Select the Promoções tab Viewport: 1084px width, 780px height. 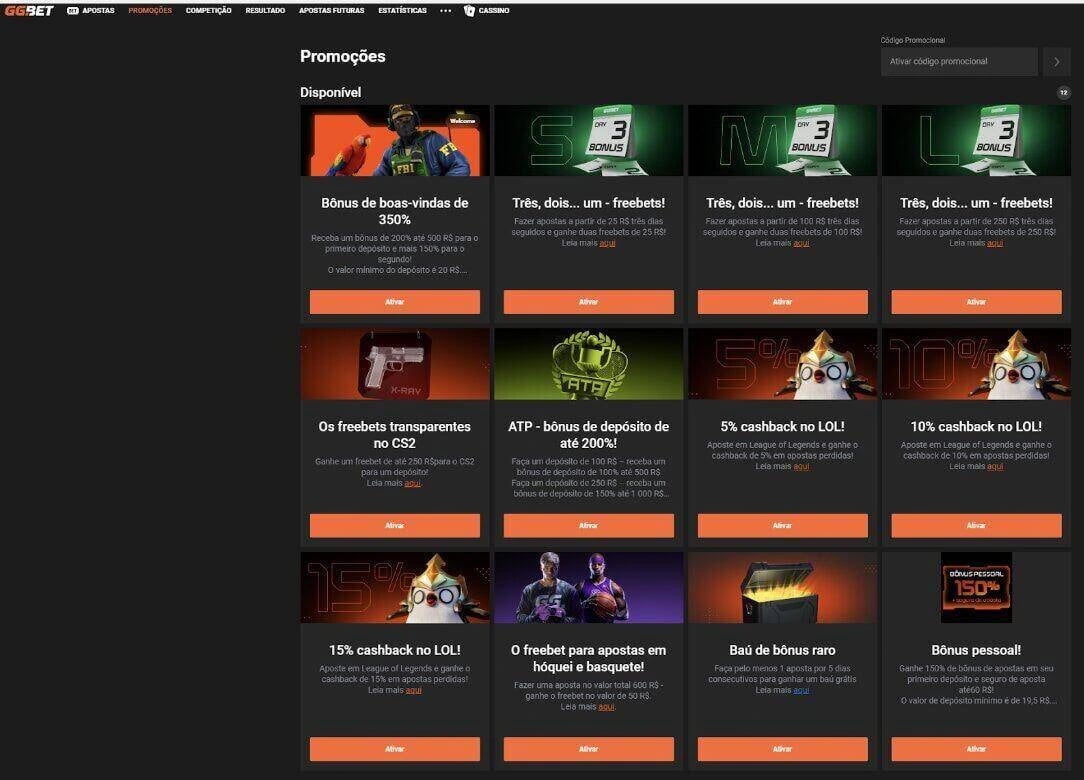(x=150, y=10)
